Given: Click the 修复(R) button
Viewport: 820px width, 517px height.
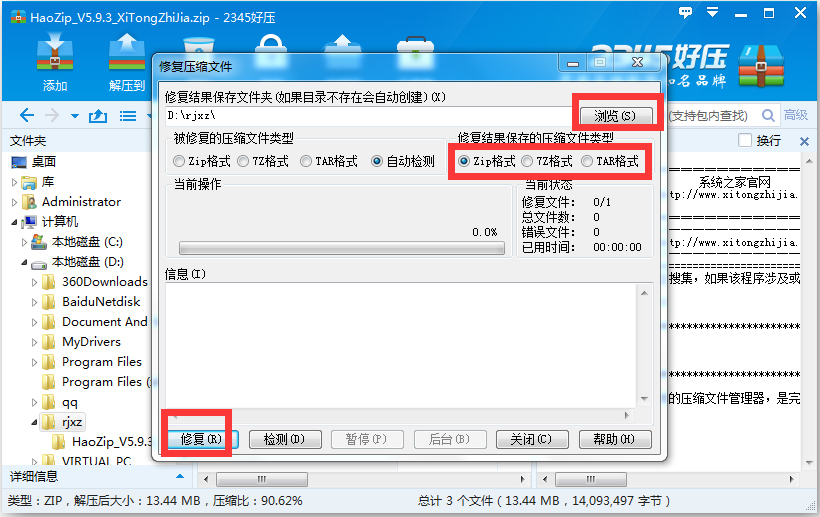Looking at the screenshot, I should 201,439.
